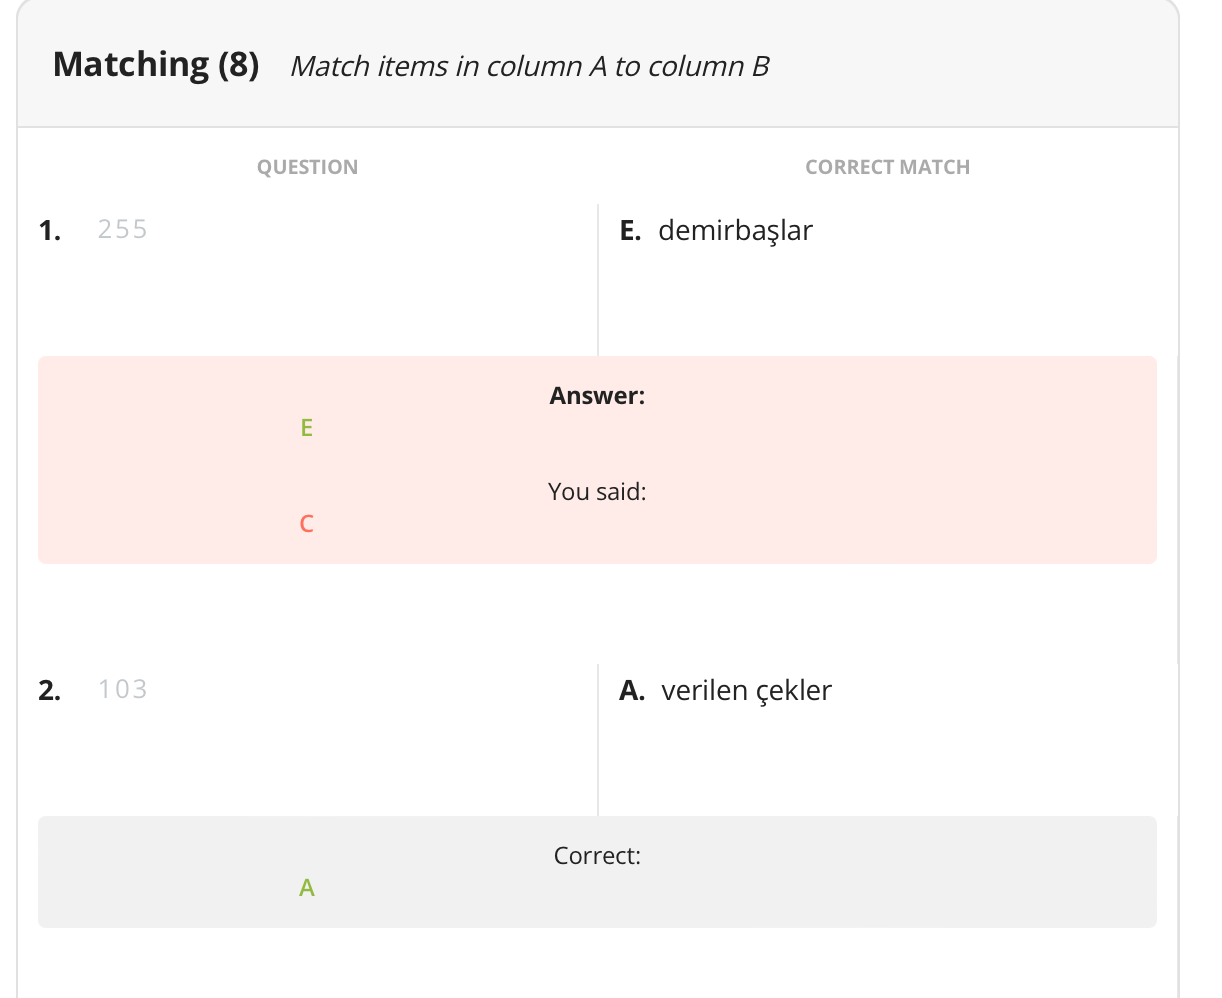Click question number 2 label

[50, 690]
